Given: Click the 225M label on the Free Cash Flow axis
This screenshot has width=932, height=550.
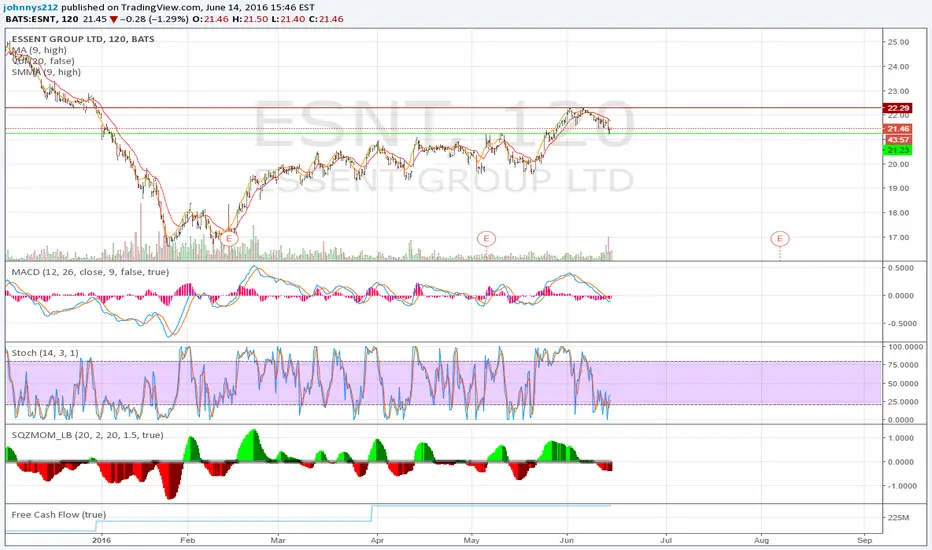Looking at the screenshot, I should point(898,518).
